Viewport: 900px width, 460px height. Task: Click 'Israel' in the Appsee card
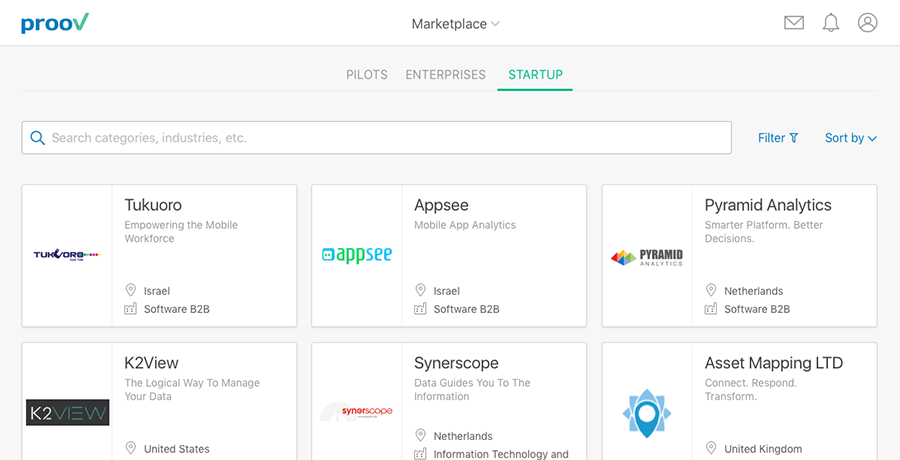click(x=447, y=291)
